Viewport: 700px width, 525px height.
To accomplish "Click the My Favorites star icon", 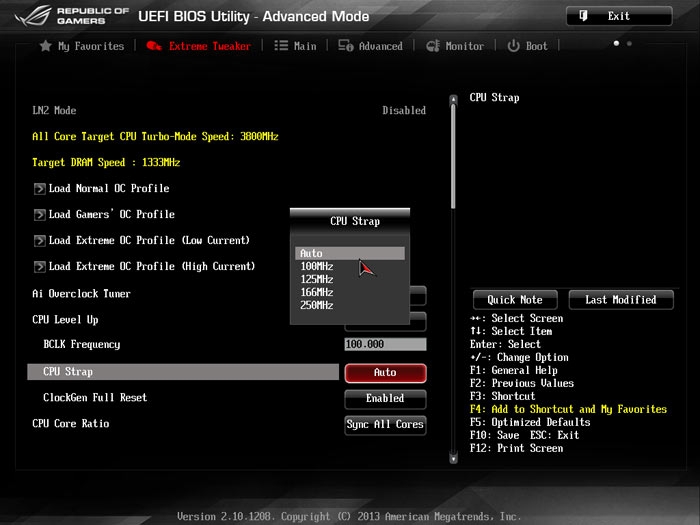I will [x=45, y=46].
